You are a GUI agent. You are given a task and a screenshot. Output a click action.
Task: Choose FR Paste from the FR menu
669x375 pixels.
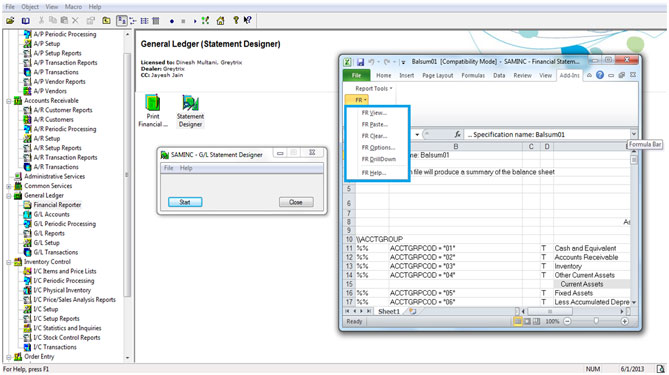(375, 125)
